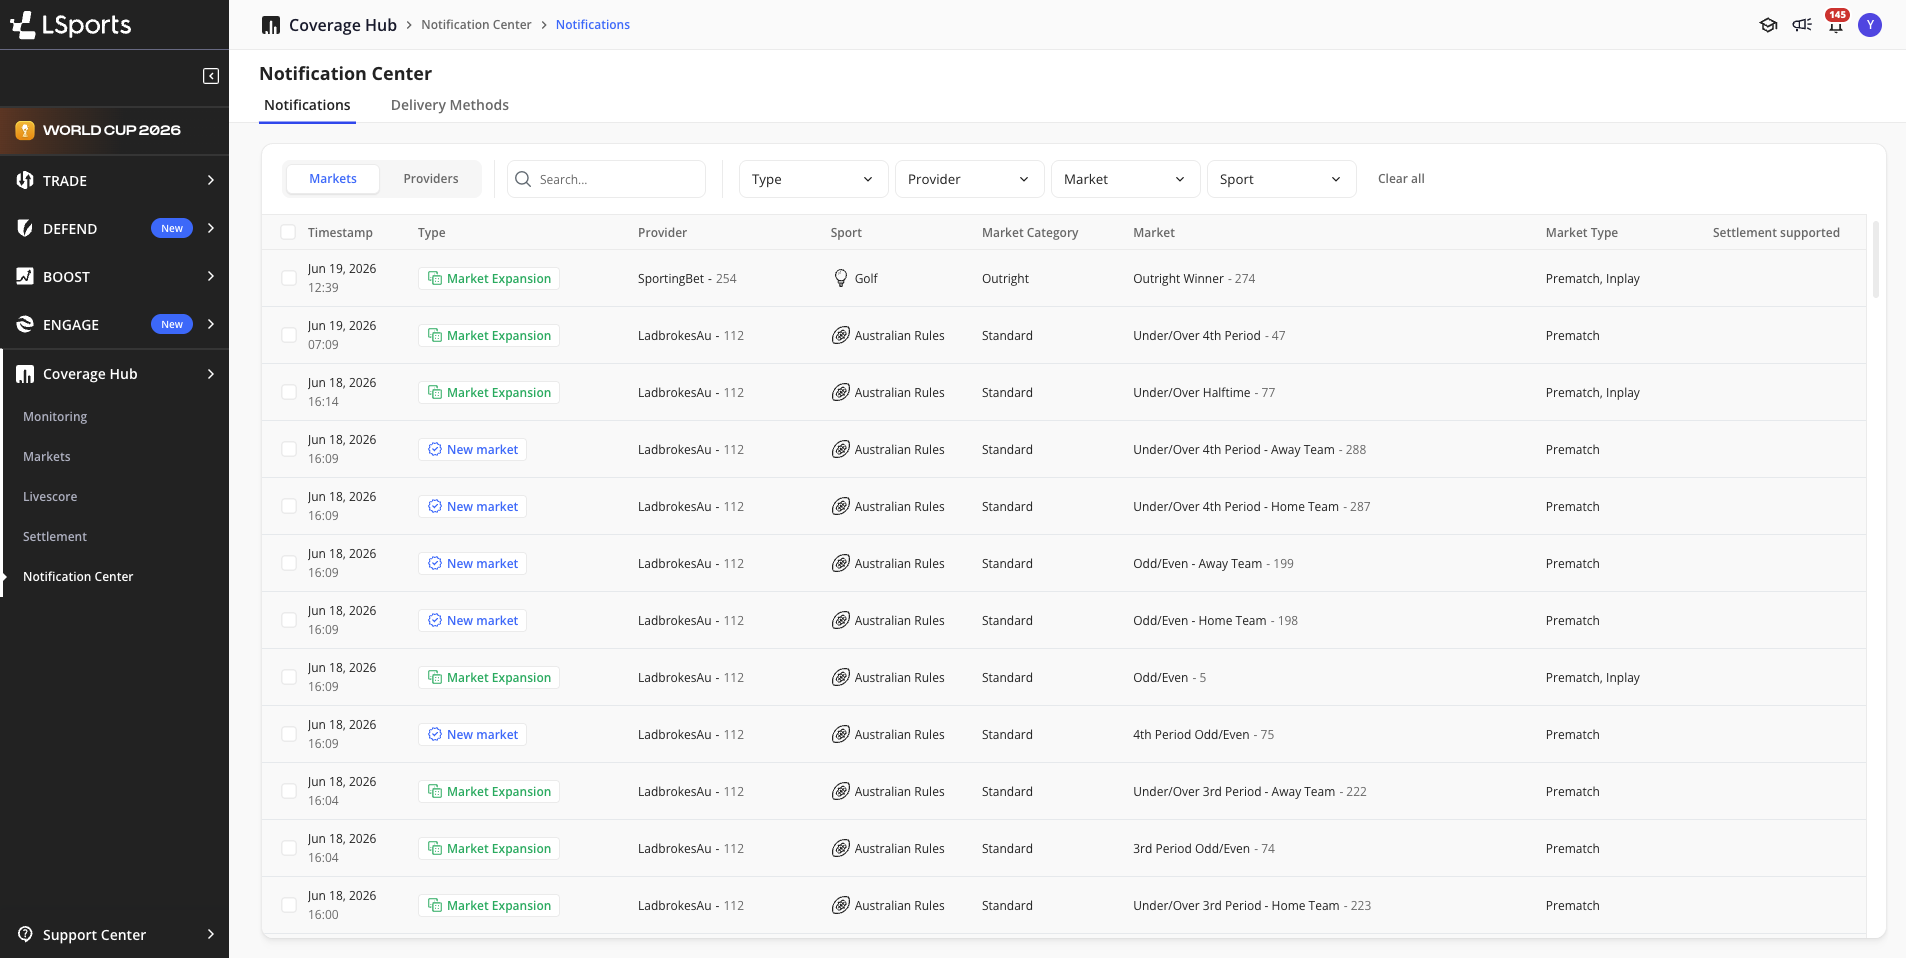Open Livescore in sidebar

[x=50, y=497]
